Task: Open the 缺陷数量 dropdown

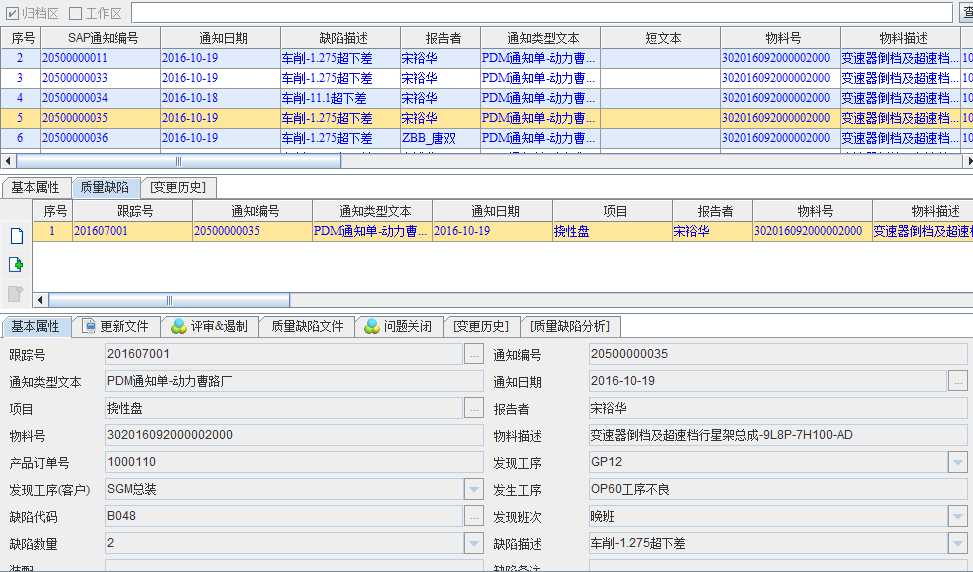Action: [474, 543]
